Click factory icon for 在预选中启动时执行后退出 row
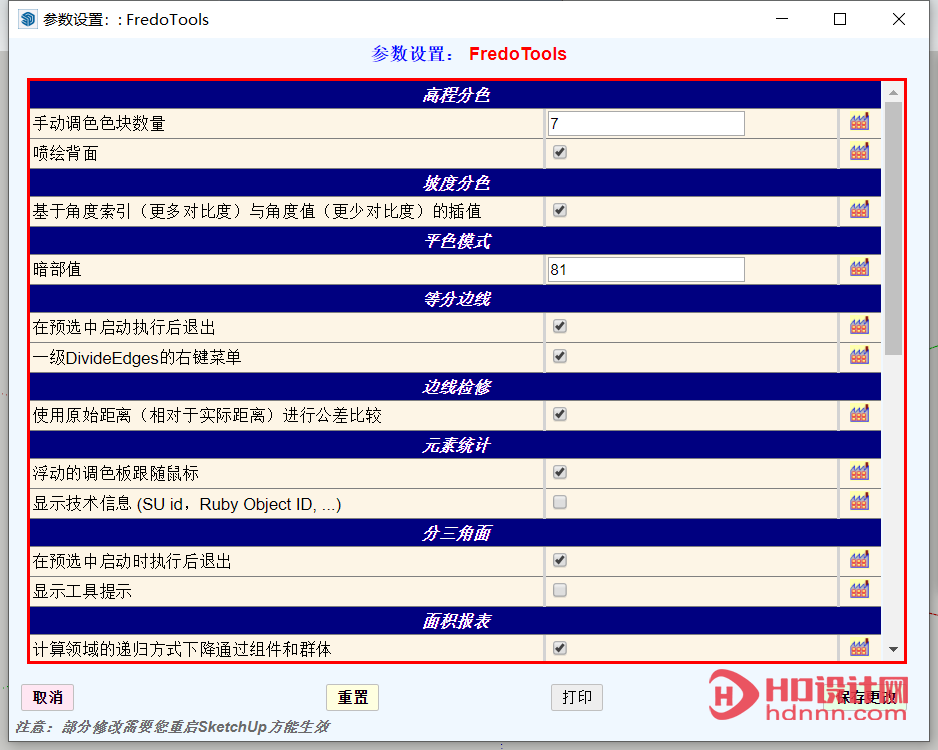The height and width of the screenshot is (750, 938). click(859, 560)
